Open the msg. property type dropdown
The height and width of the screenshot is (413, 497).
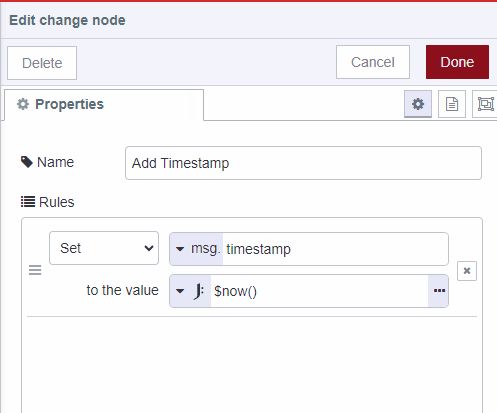196,249
